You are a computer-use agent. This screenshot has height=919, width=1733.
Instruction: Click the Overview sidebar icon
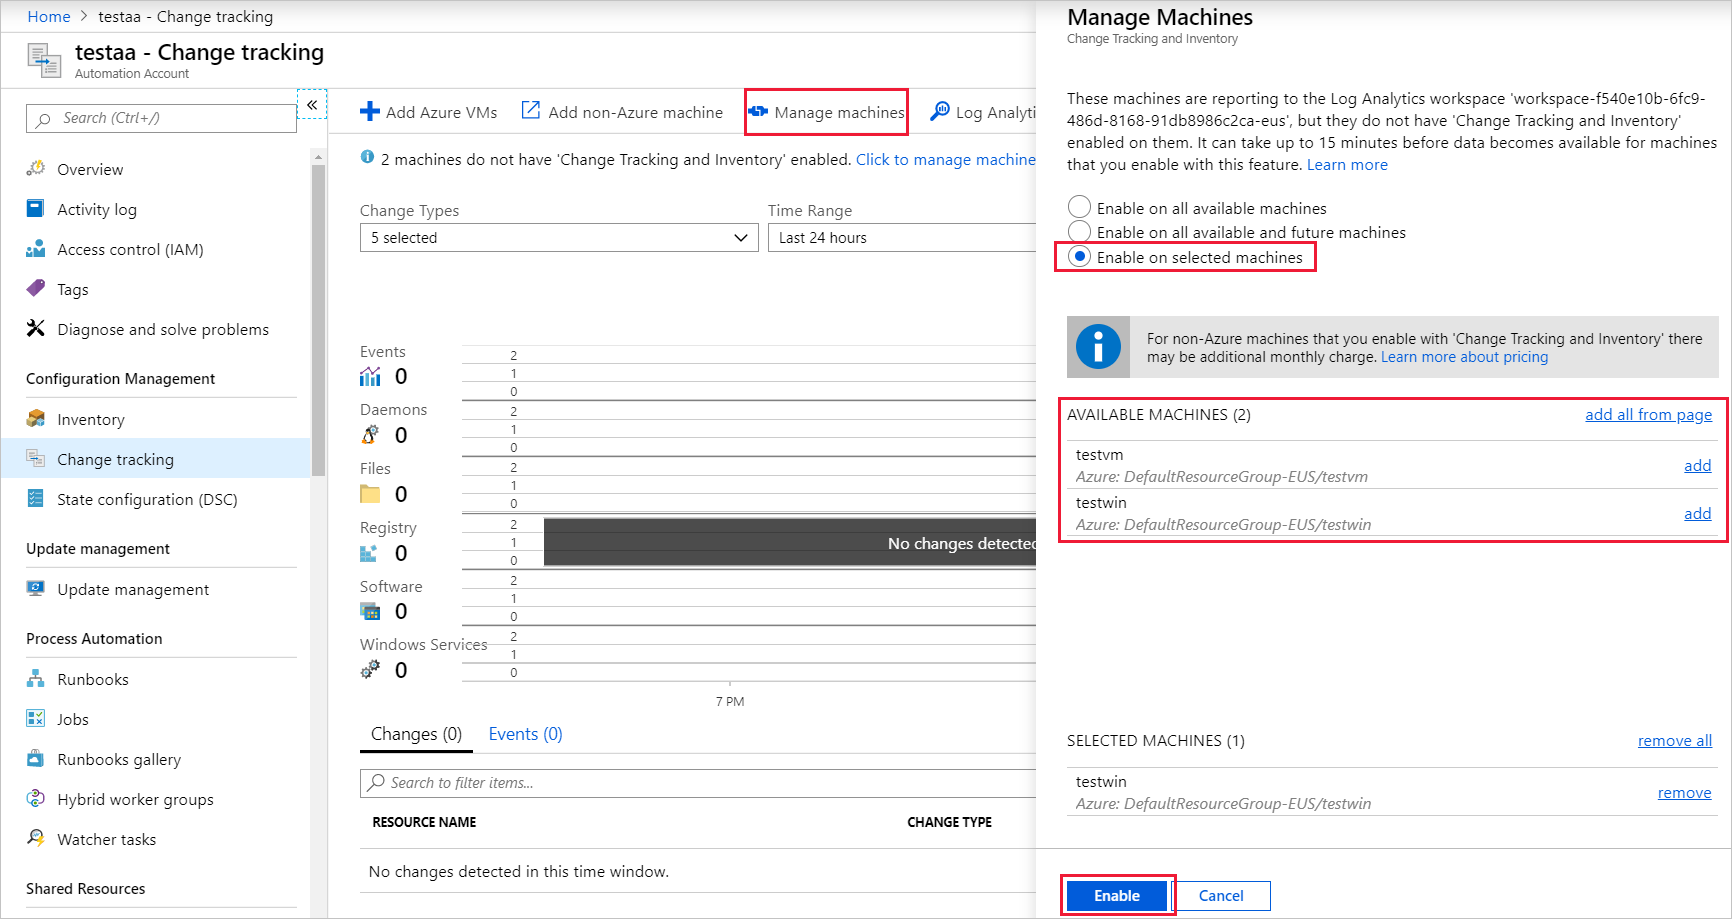click(36, 168)
